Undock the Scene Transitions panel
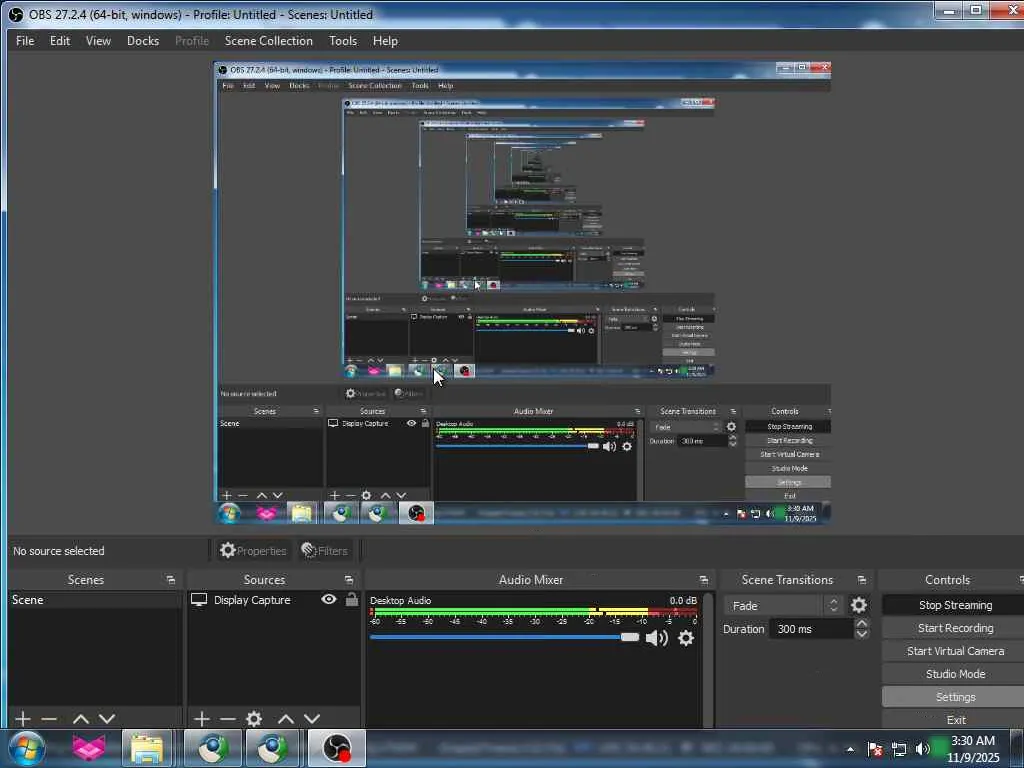This screenshot has height=768, width=1024. pyautogui.click(x=861, y=580)
